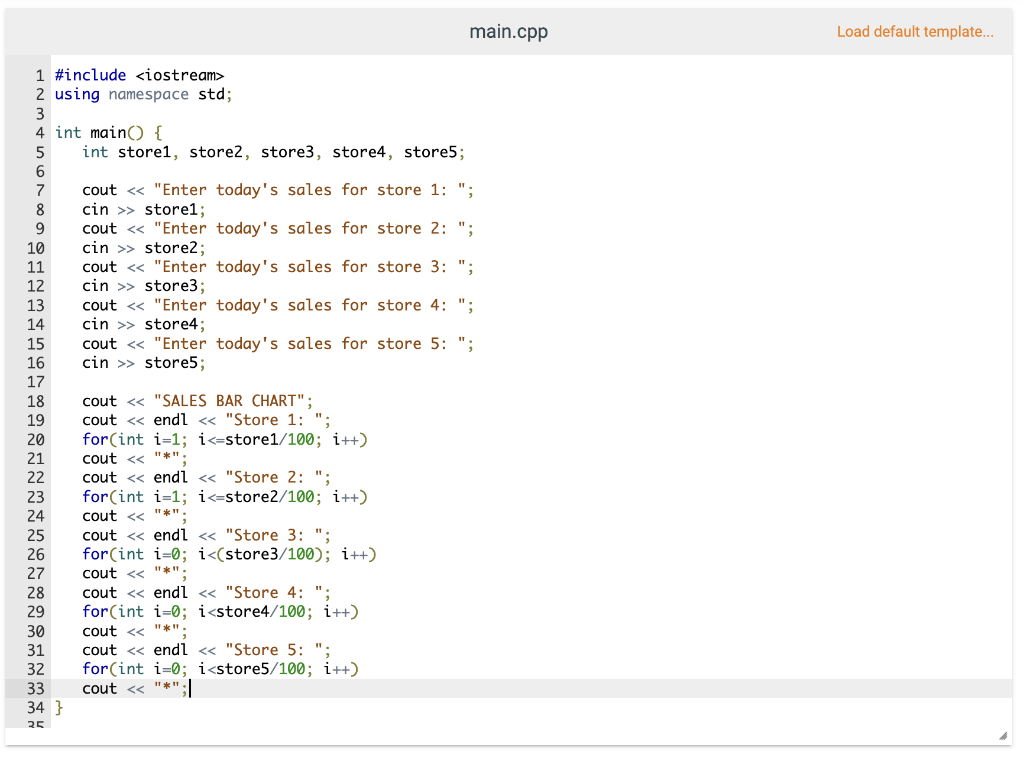This screenshot has height=764, width=1024.
Task: Click line number 17 in gutter
Action: (x=36, y=382)
